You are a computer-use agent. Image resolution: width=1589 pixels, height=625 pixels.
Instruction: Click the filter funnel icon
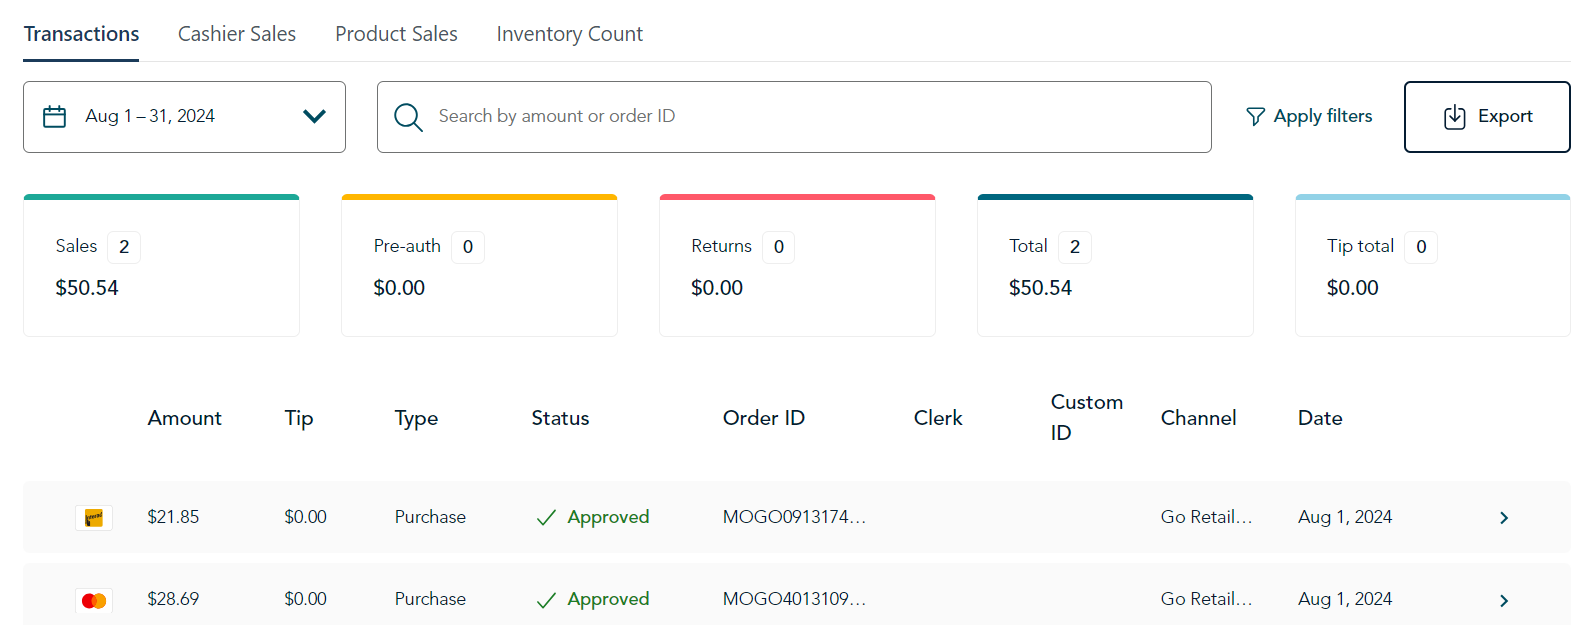[x=1255, y=117]
